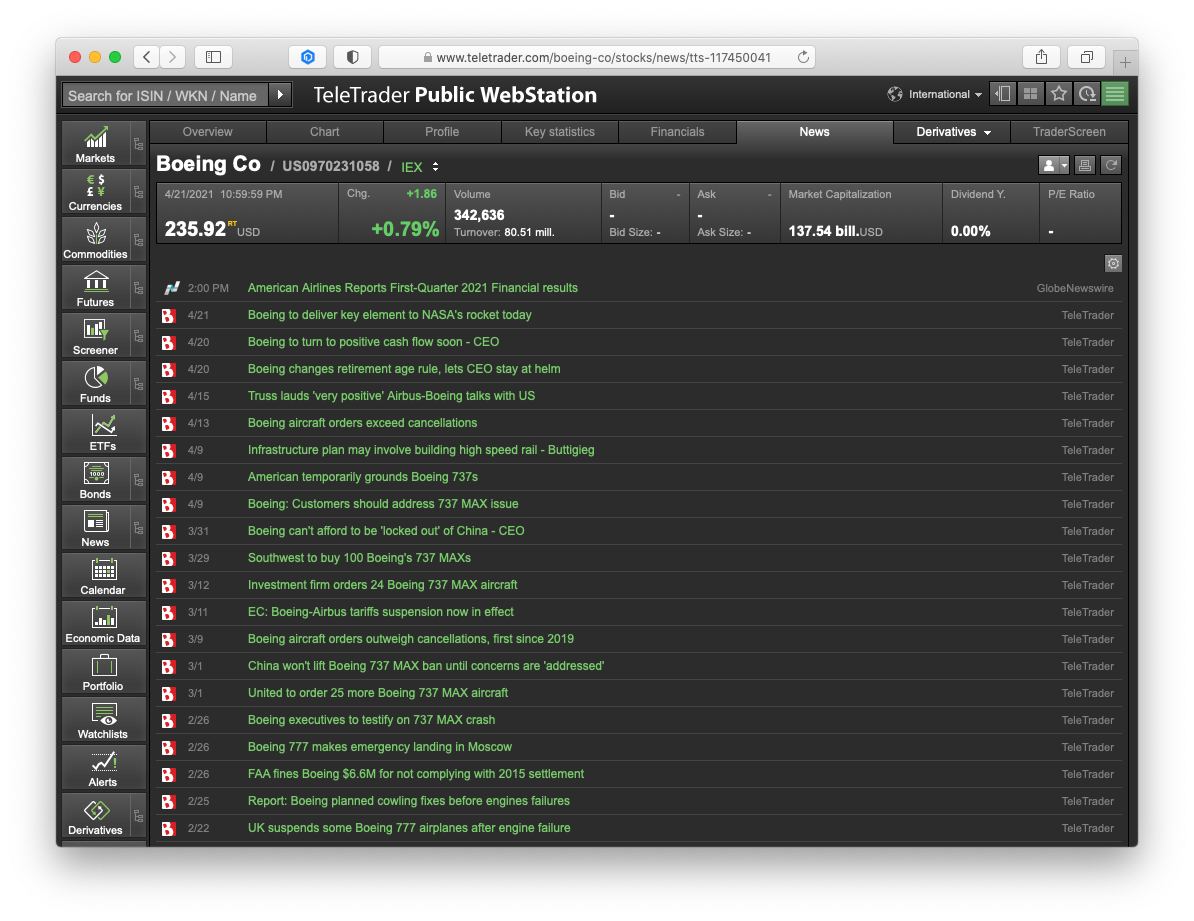
Task: Click the collapse sidebar panel icon in header
Action: click(x=1003, y=94)
